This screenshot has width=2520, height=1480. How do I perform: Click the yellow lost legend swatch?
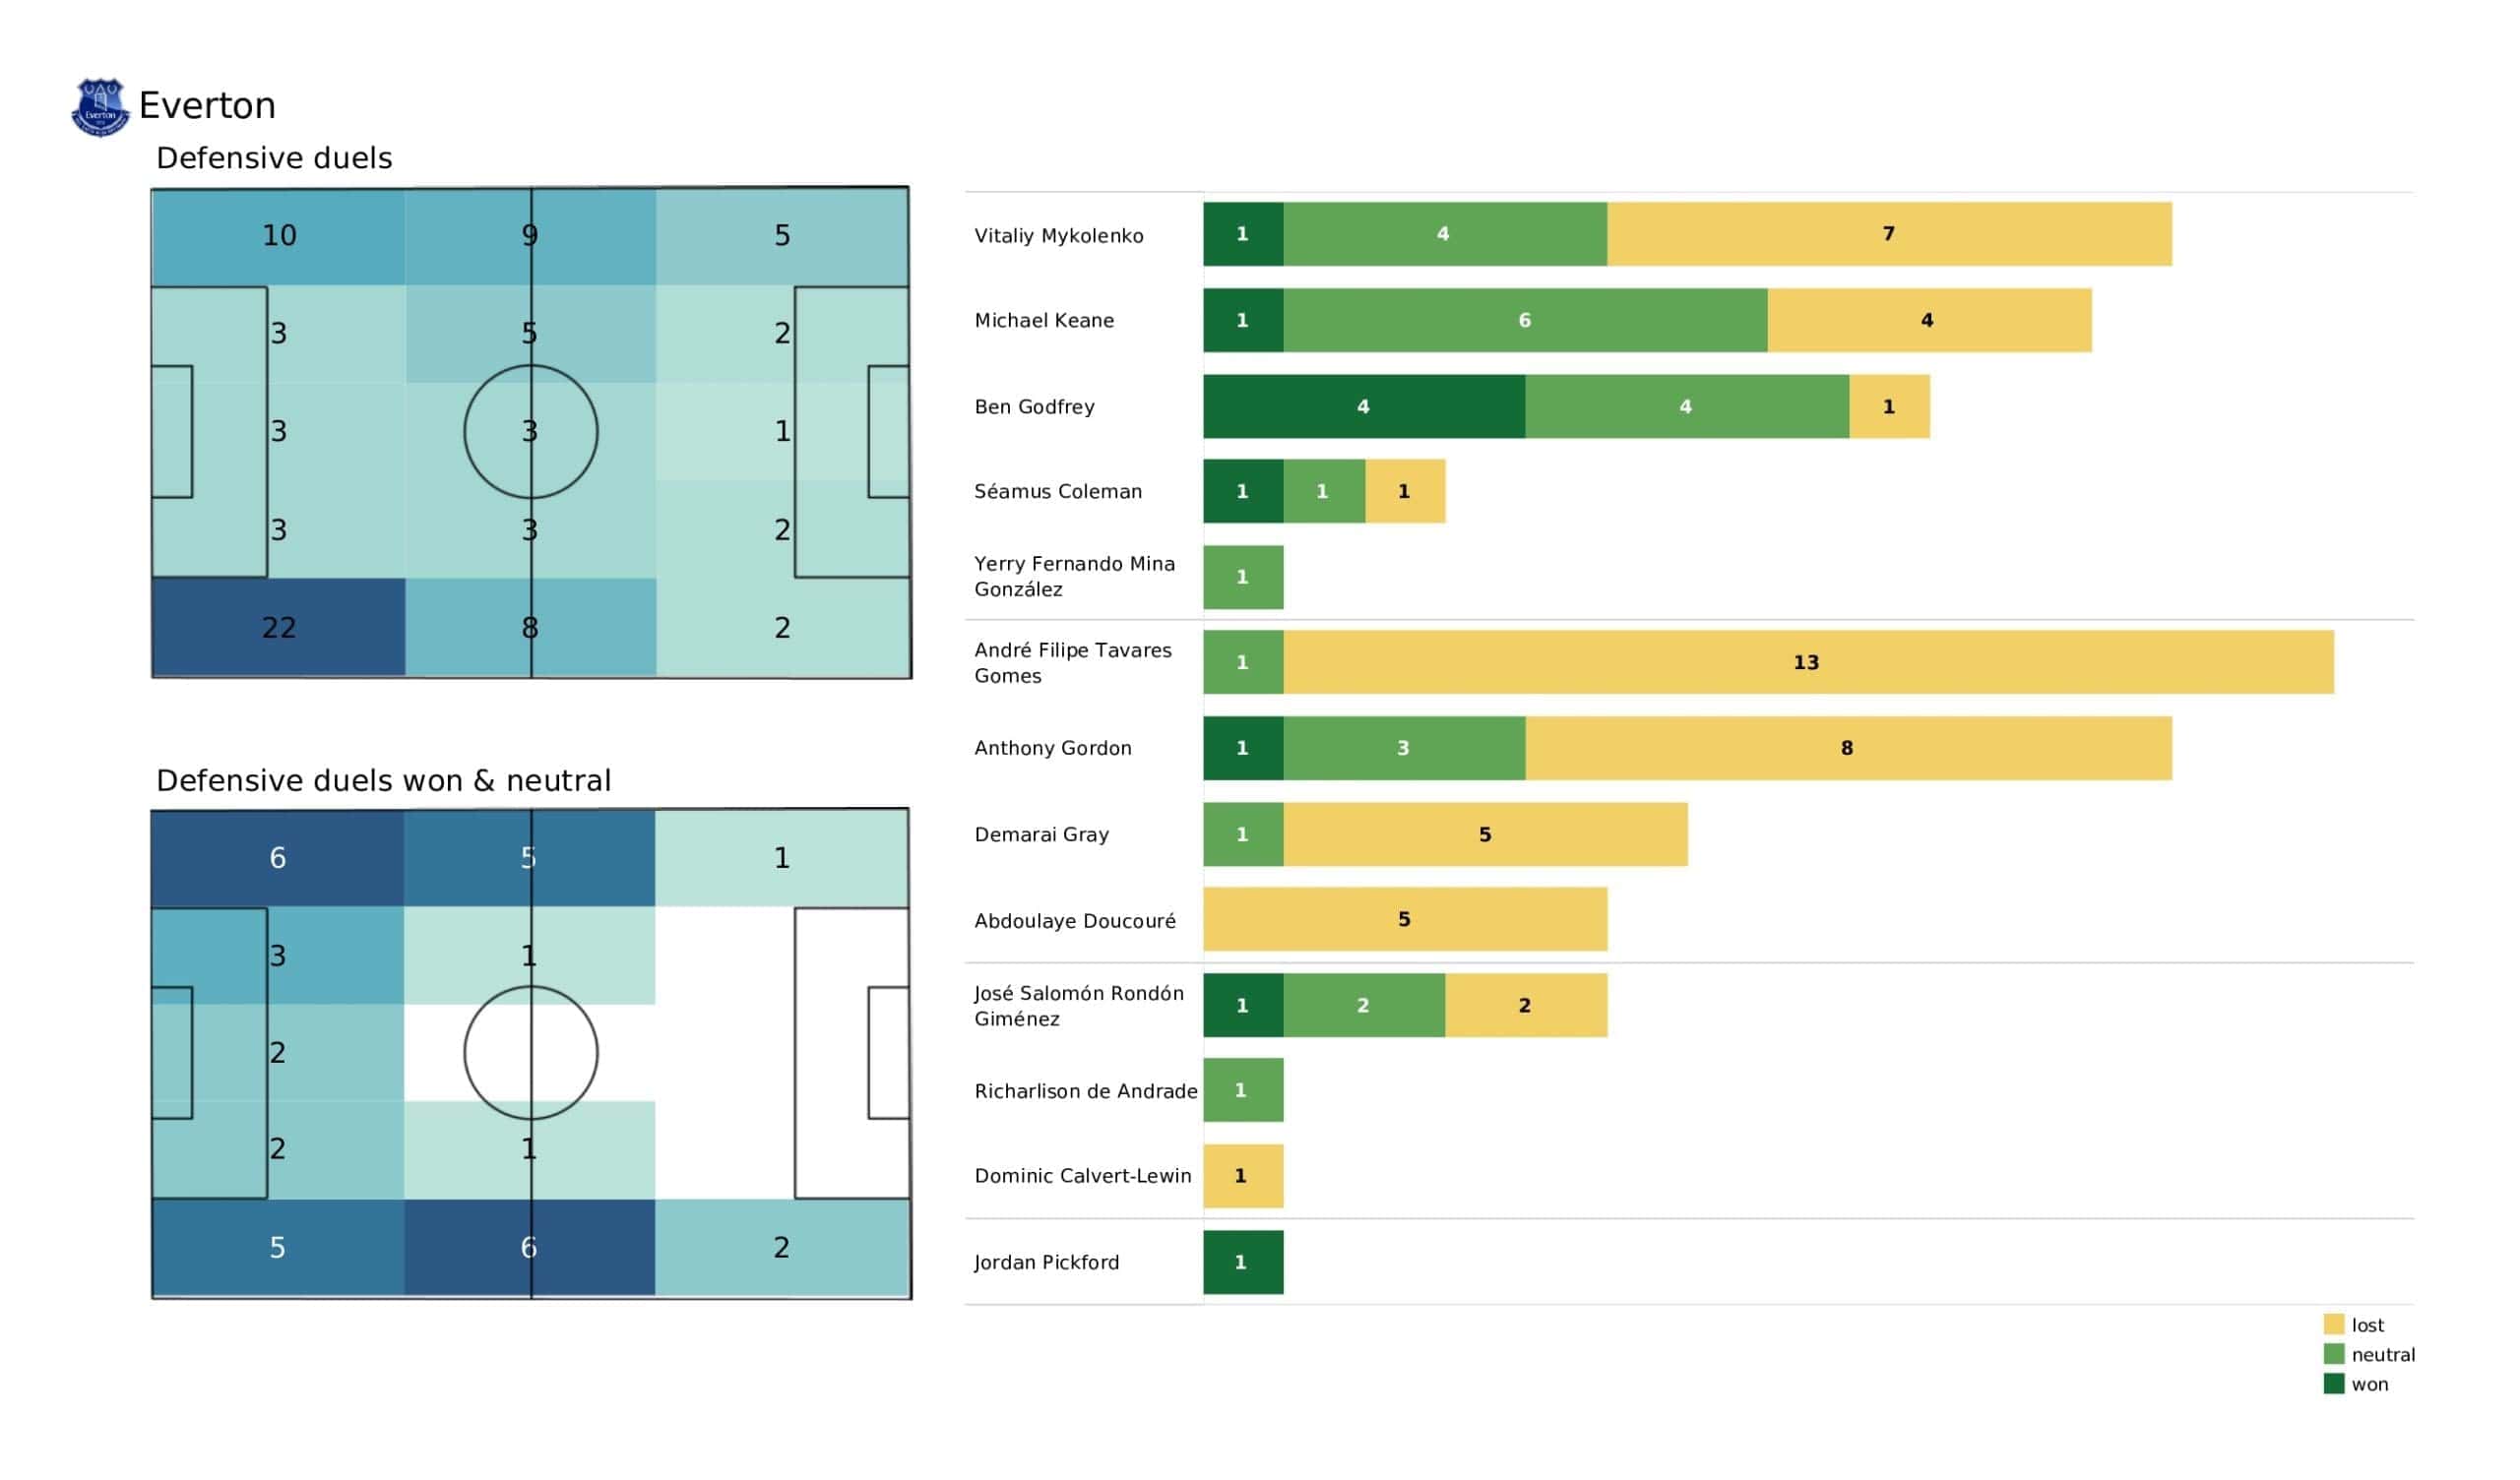click(2334, 1325)
